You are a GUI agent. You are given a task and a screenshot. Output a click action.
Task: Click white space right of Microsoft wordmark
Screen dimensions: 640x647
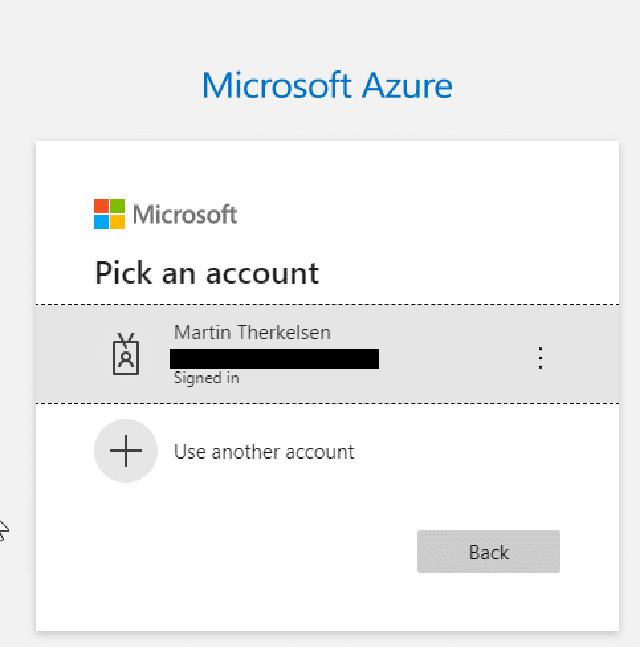[420, 214]
